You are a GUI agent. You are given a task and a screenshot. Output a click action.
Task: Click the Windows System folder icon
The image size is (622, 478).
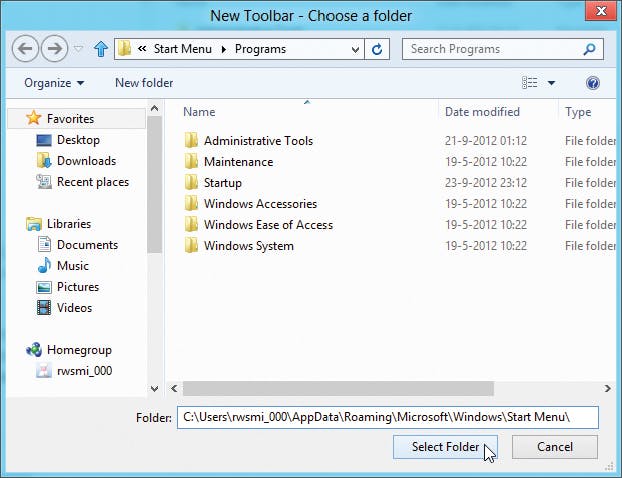[x=191, y=245]
